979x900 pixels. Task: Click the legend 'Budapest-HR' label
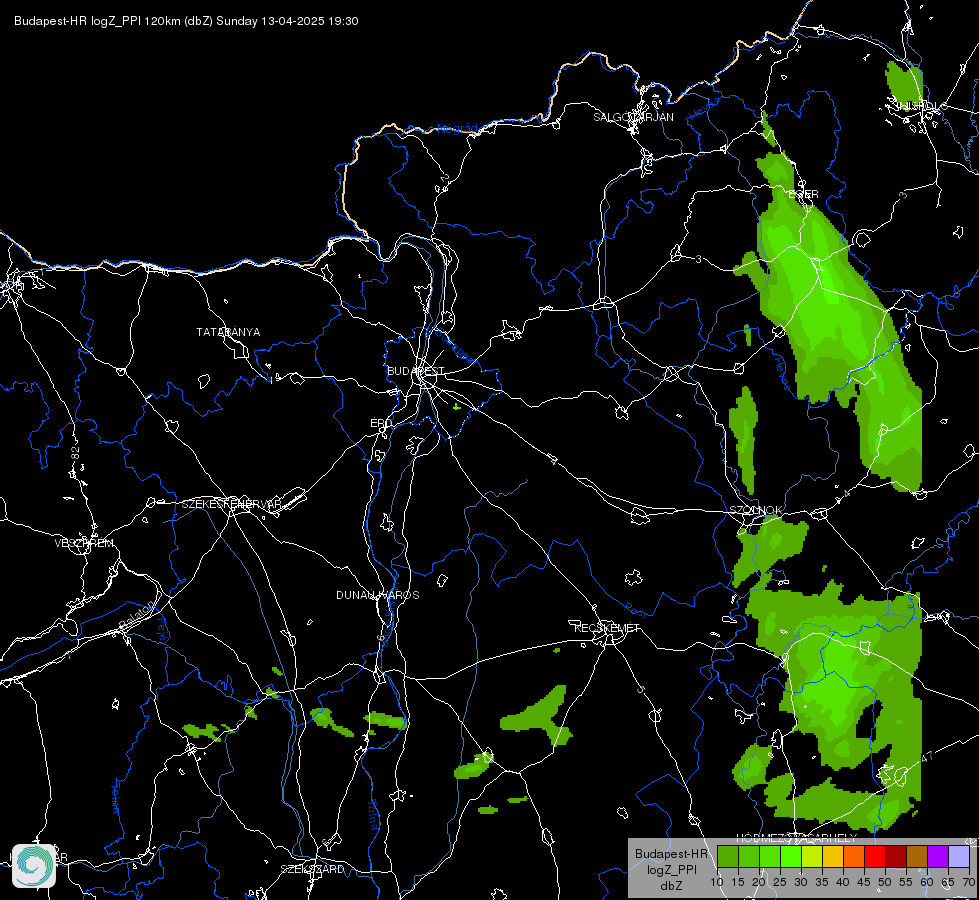coord(671,854)
